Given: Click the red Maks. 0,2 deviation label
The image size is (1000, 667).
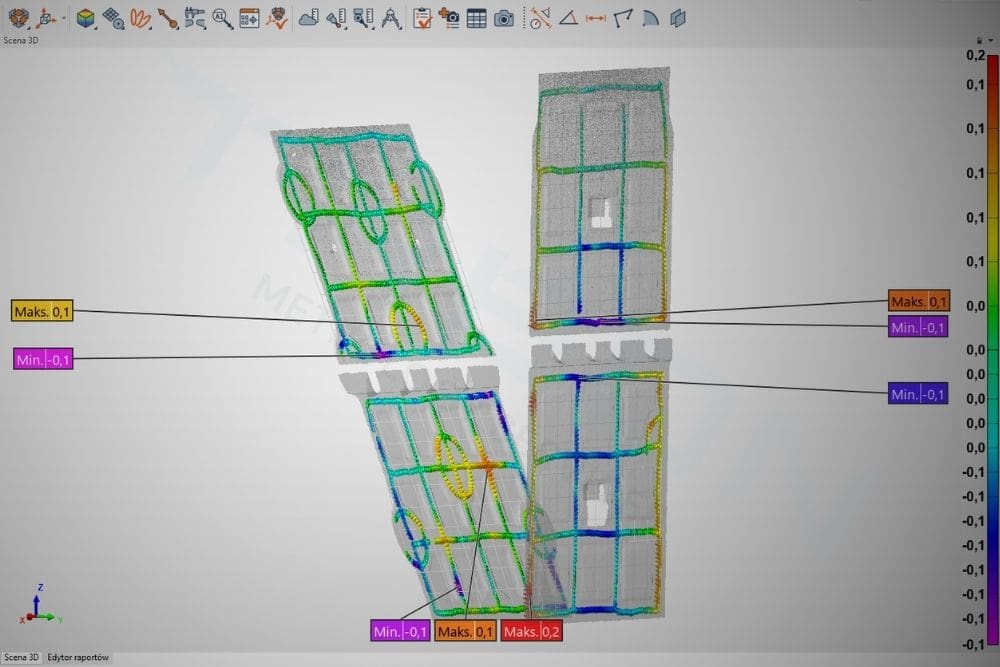Looking at the screenshot, I should click(x=532, y=631).
